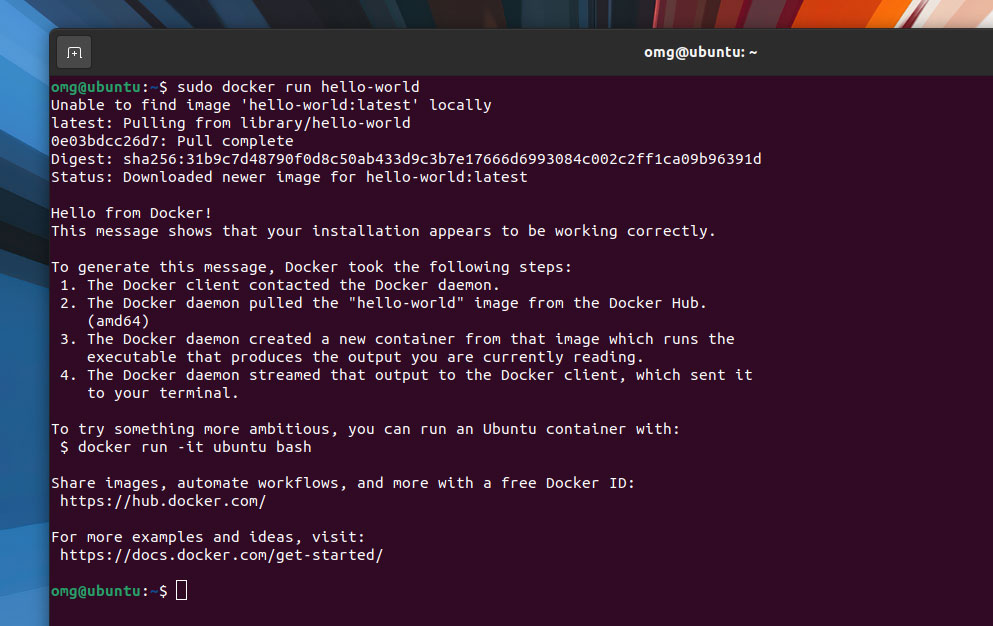993x626 pixels.
Task: Click the '0e03bdcc26d7: Pull complete' line
Action: coord(172,141)
